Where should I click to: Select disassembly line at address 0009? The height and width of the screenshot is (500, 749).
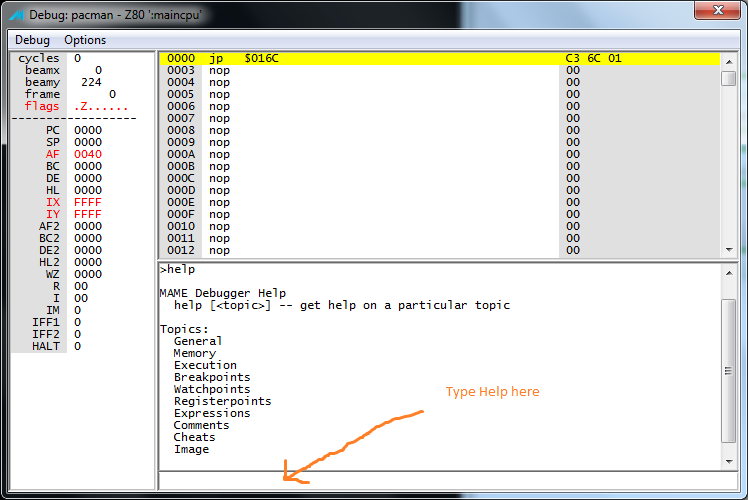439,142
